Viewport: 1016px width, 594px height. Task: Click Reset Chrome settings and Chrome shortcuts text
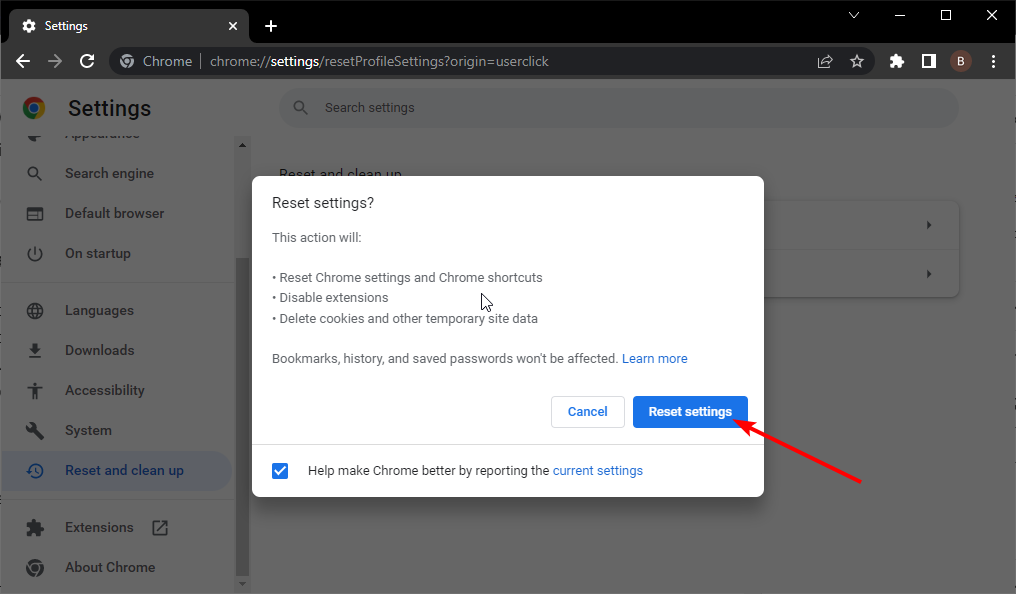pyautogui.click(x=411, y=278)
